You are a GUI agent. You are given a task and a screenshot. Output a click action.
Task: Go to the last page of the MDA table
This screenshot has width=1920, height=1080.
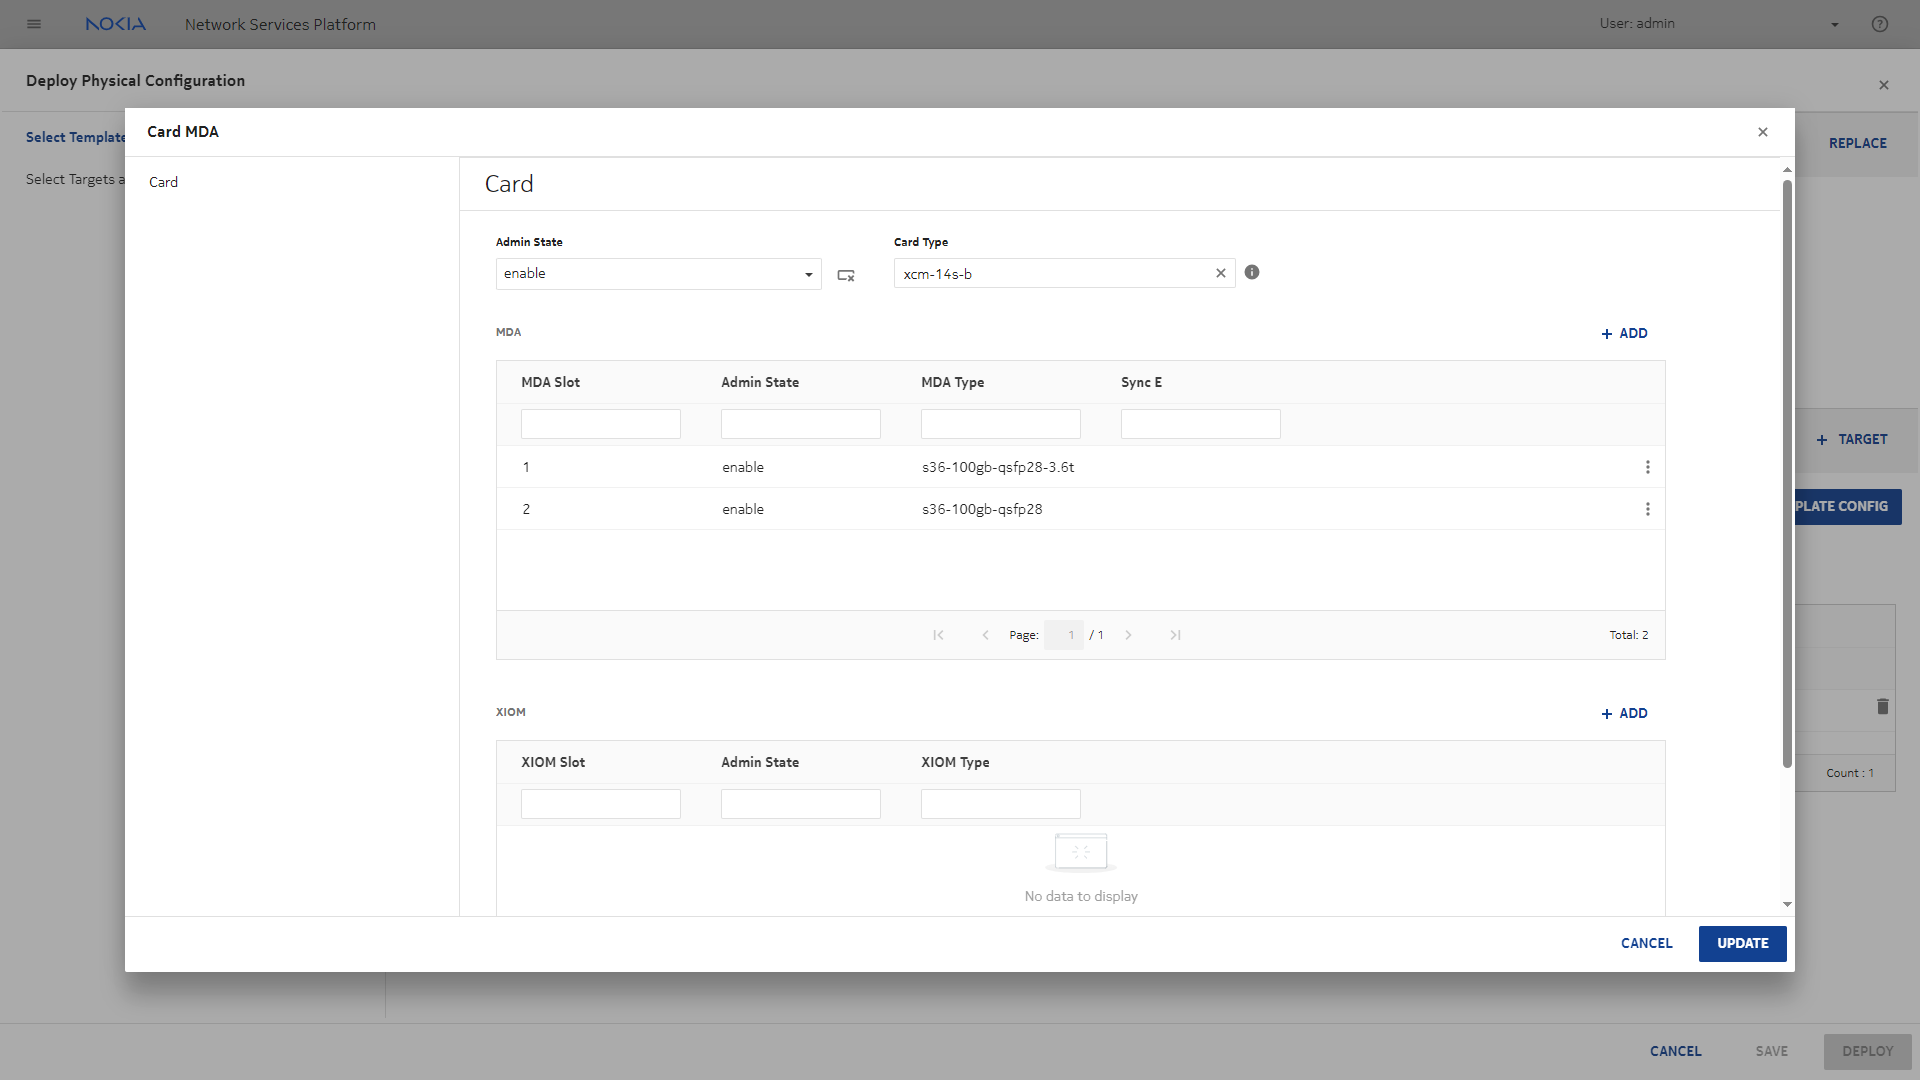tap(1175, 635)
